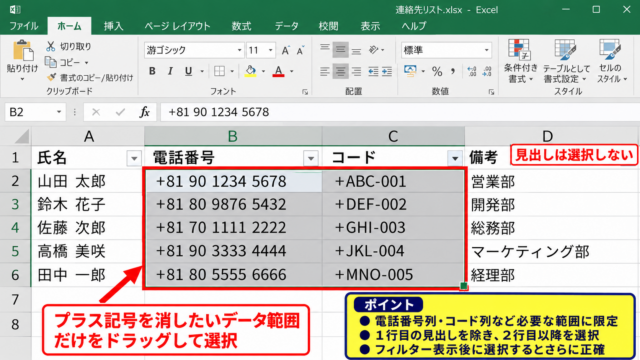Switch to the 数式 tab
The height and width of the screenshot is (360, 640).
pyautogui.click(x=241, y=26)
